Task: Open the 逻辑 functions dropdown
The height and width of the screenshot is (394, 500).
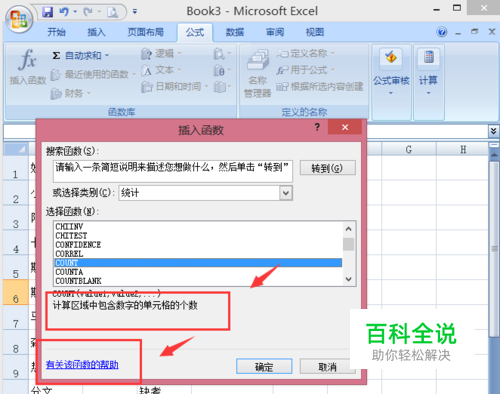Action: (x=161, y=53)
